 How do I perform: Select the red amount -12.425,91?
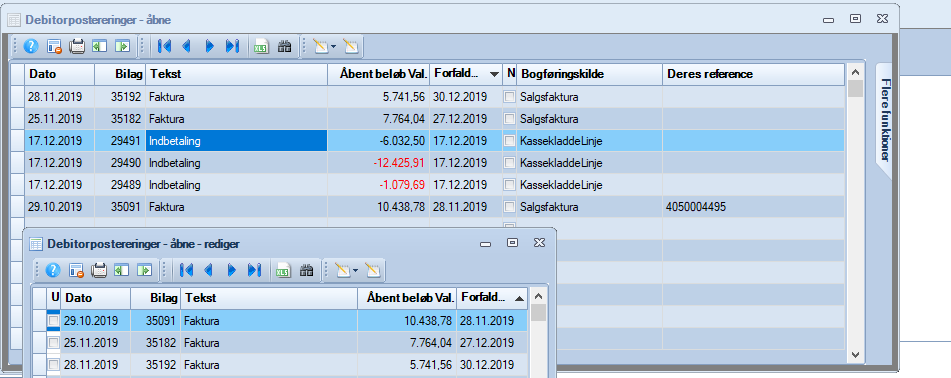coord(378,163)
